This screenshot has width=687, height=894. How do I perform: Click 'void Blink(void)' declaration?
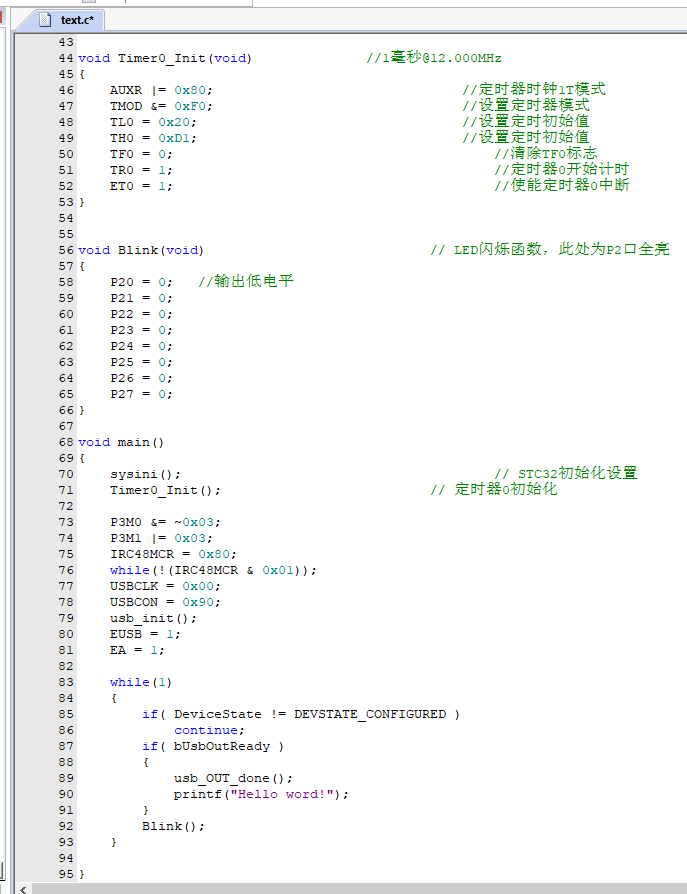[141, 250]
